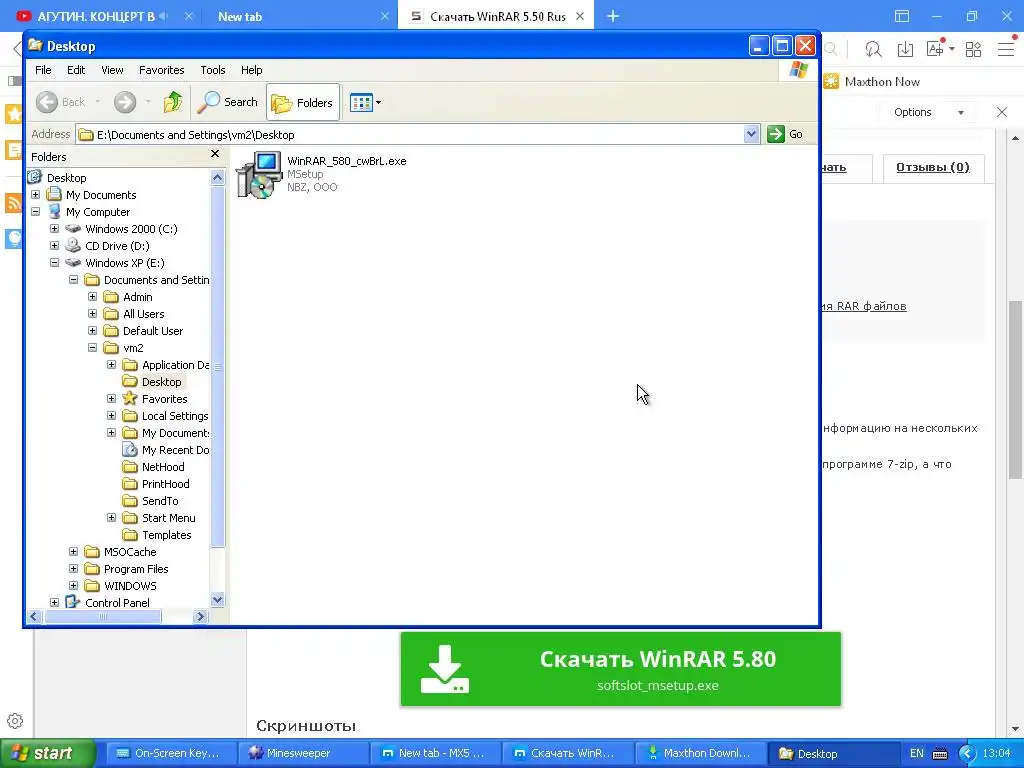Open the Back history dropdown arrow
The width and height of the screenshot is (1024, 768).
[98, 102]
